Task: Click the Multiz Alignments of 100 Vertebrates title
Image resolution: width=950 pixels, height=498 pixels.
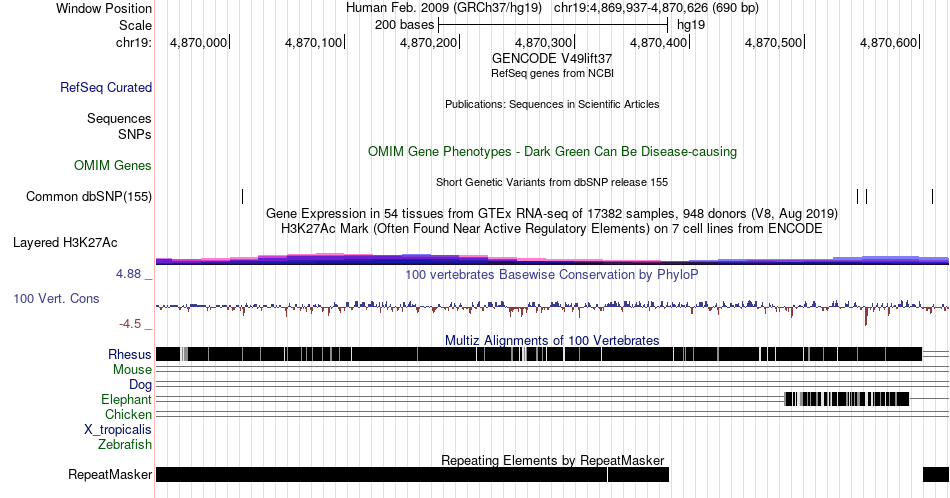Action: click(552, 340)
